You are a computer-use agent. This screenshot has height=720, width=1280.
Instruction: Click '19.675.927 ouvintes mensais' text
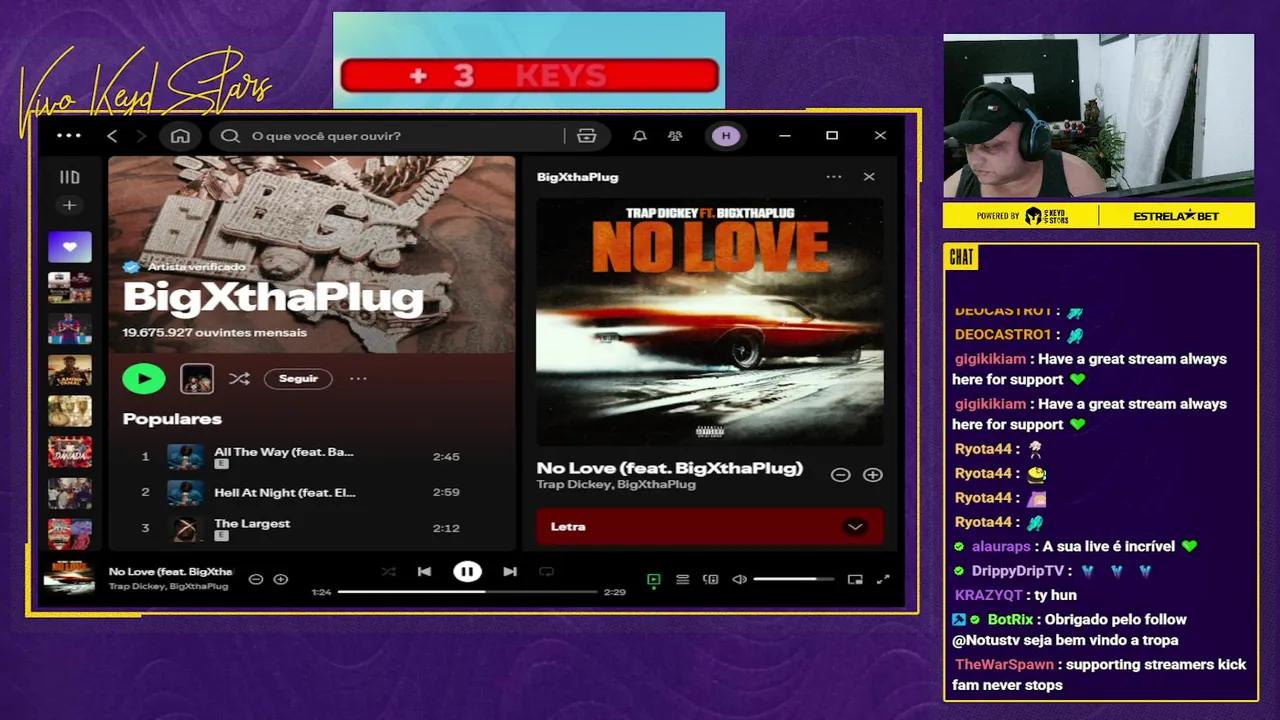(x=214, y=332)
